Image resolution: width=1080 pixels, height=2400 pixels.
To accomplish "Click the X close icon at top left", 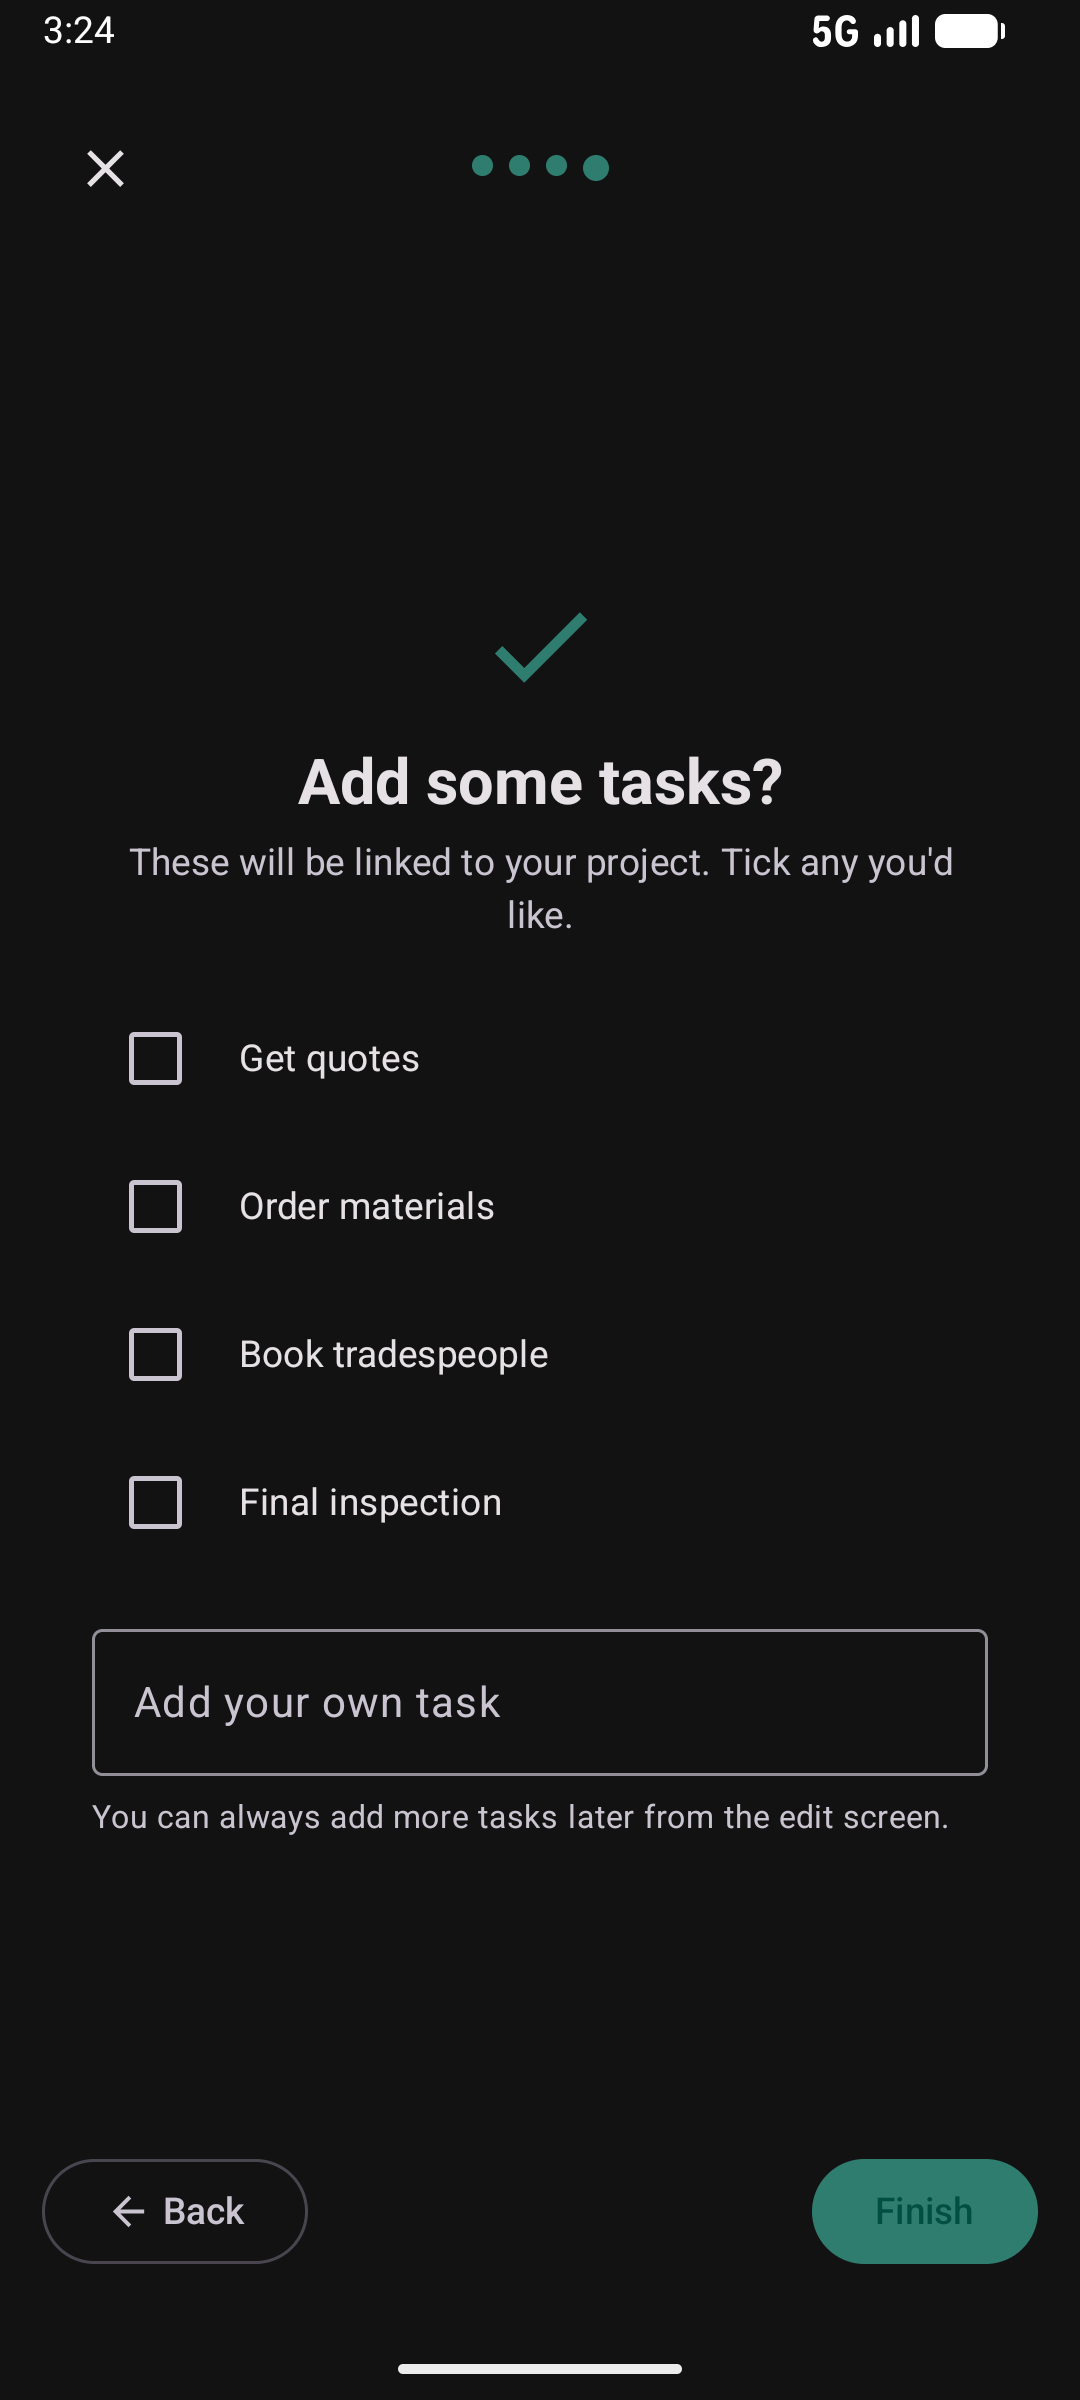I will [x=104, y=168].
